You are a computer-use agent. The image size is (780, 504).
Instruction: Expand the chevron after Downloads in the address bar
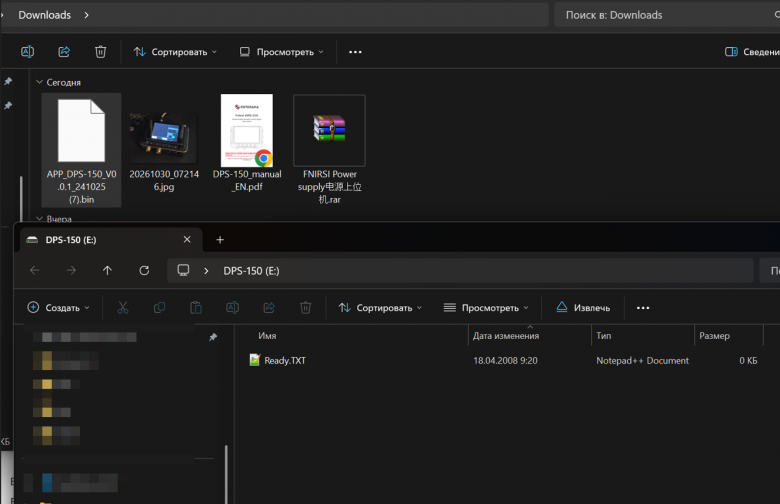pyautogui.click(x=87, y=15)
